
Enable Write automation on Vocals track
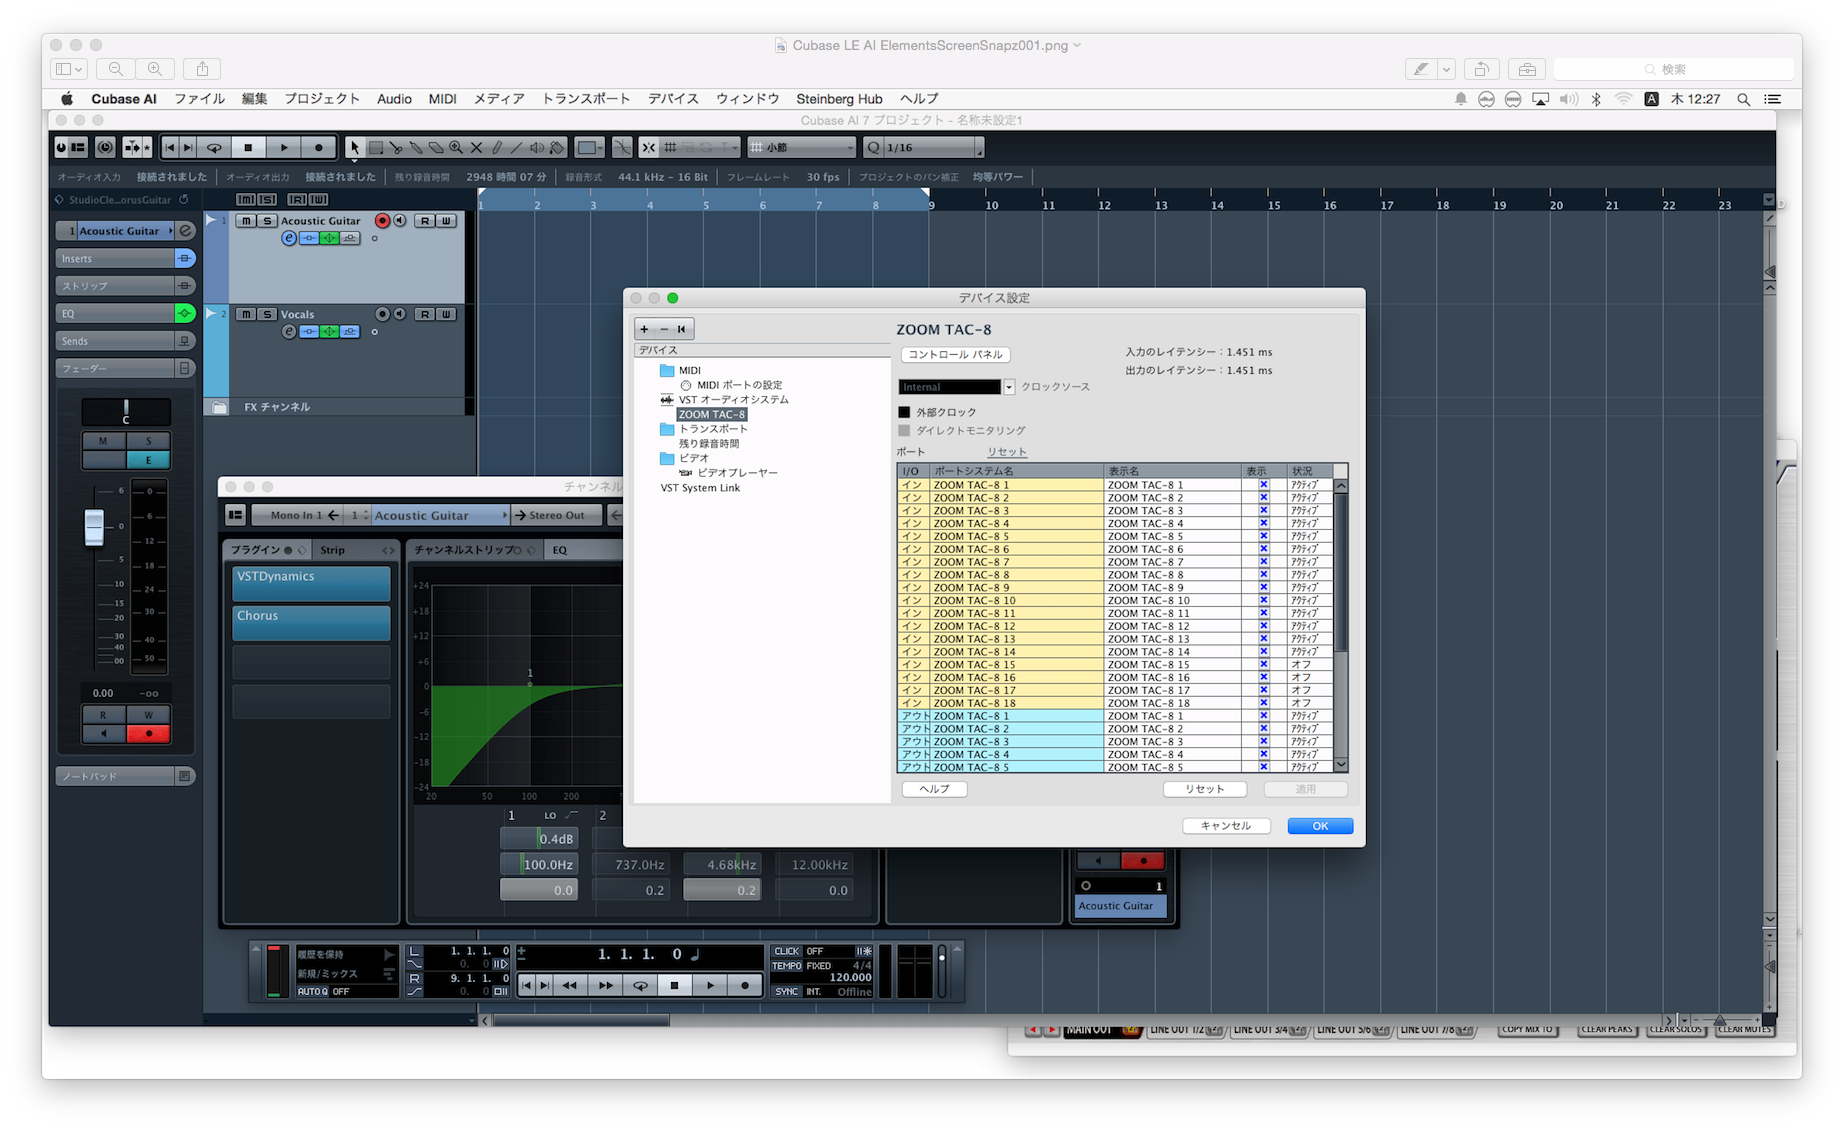(446, 314)
